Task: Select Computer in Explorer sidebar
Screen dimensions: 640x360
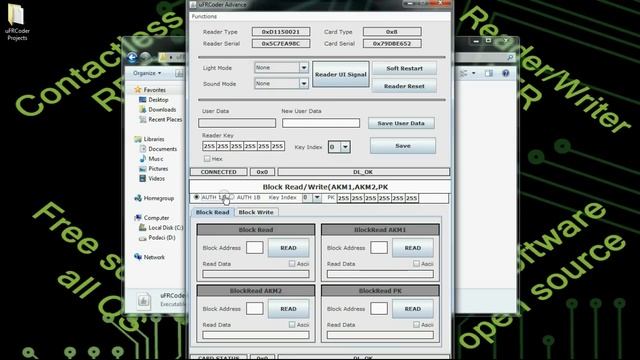Action: pos(151,218)
